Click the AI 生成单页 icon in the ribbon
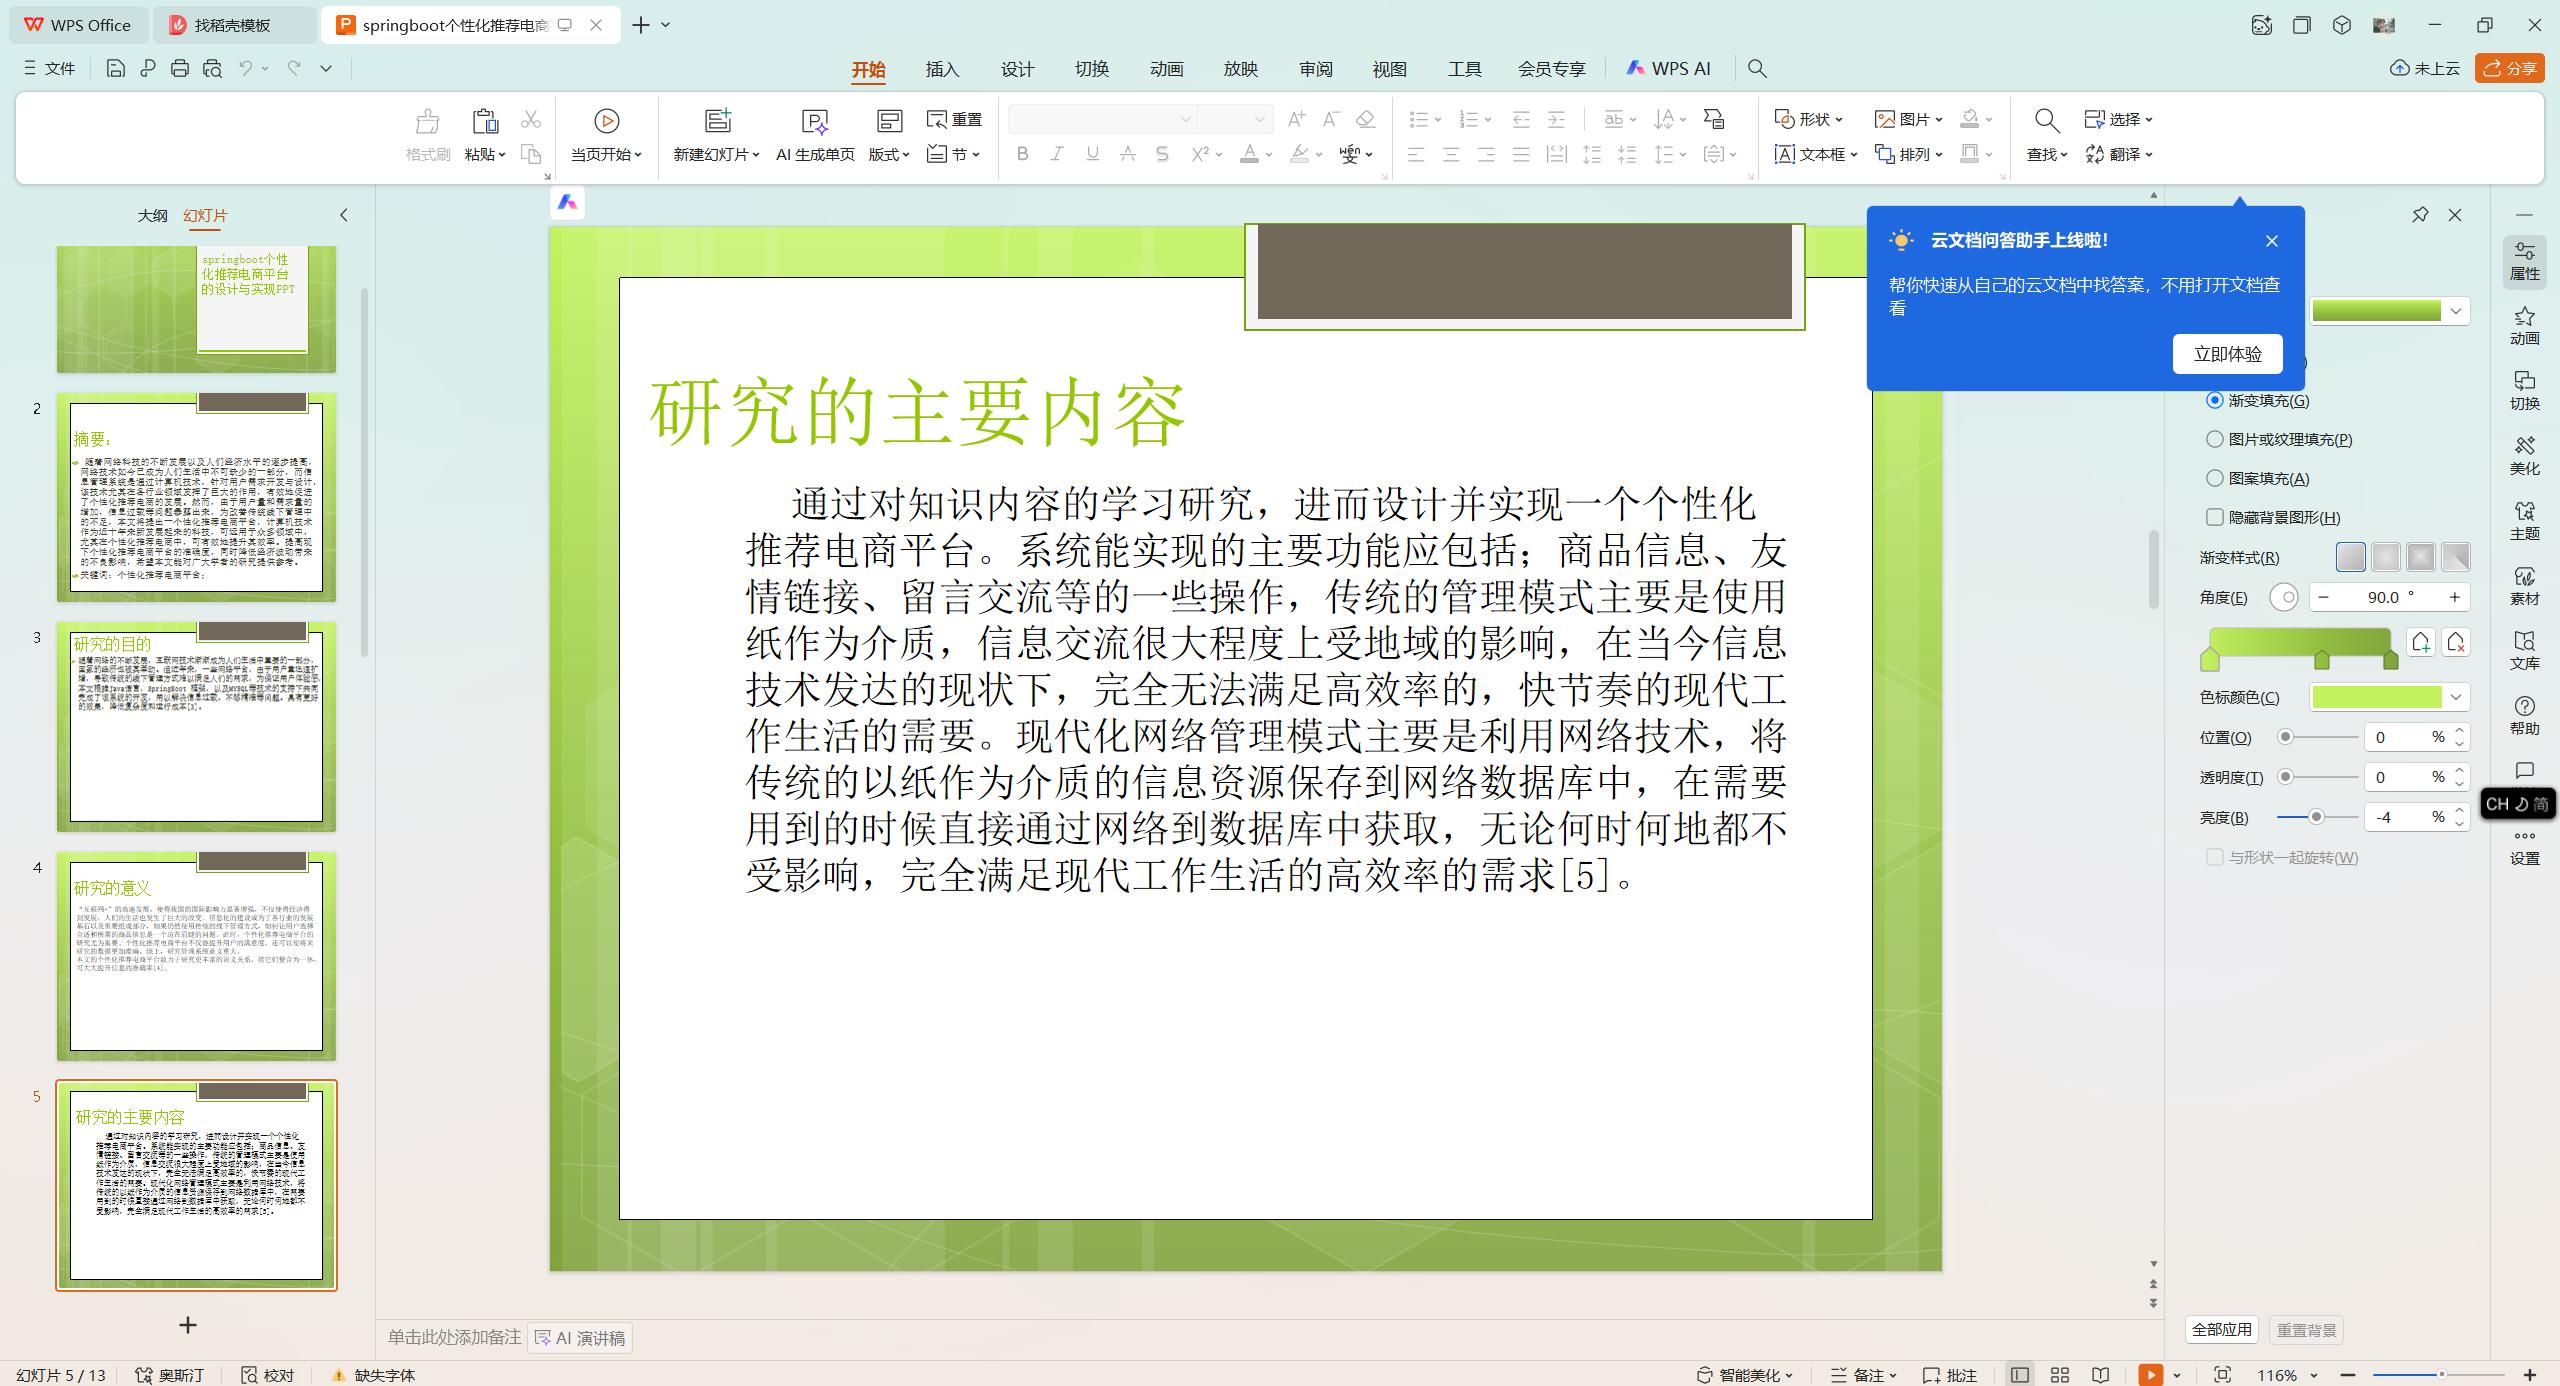Viewport: 2560px width, 1386px height. [x=815, y=135]
